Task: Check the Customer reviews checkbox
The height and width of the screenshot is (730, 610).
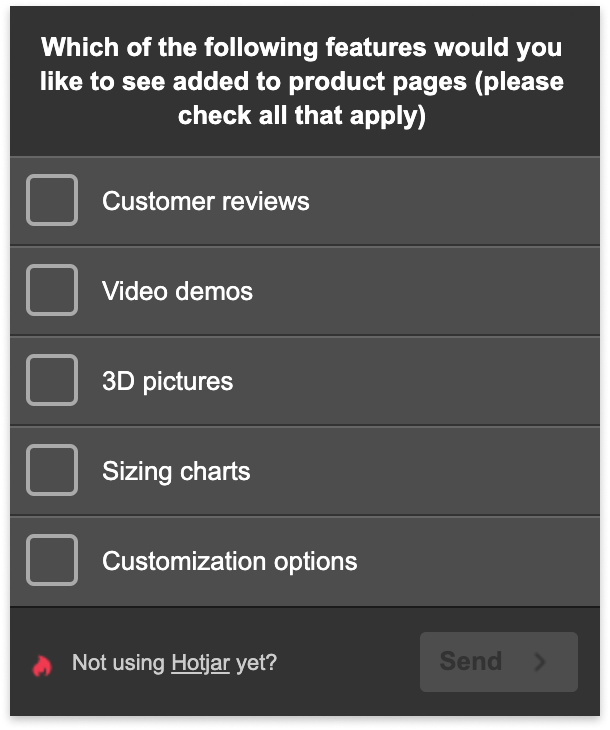Action: (52, 200)
